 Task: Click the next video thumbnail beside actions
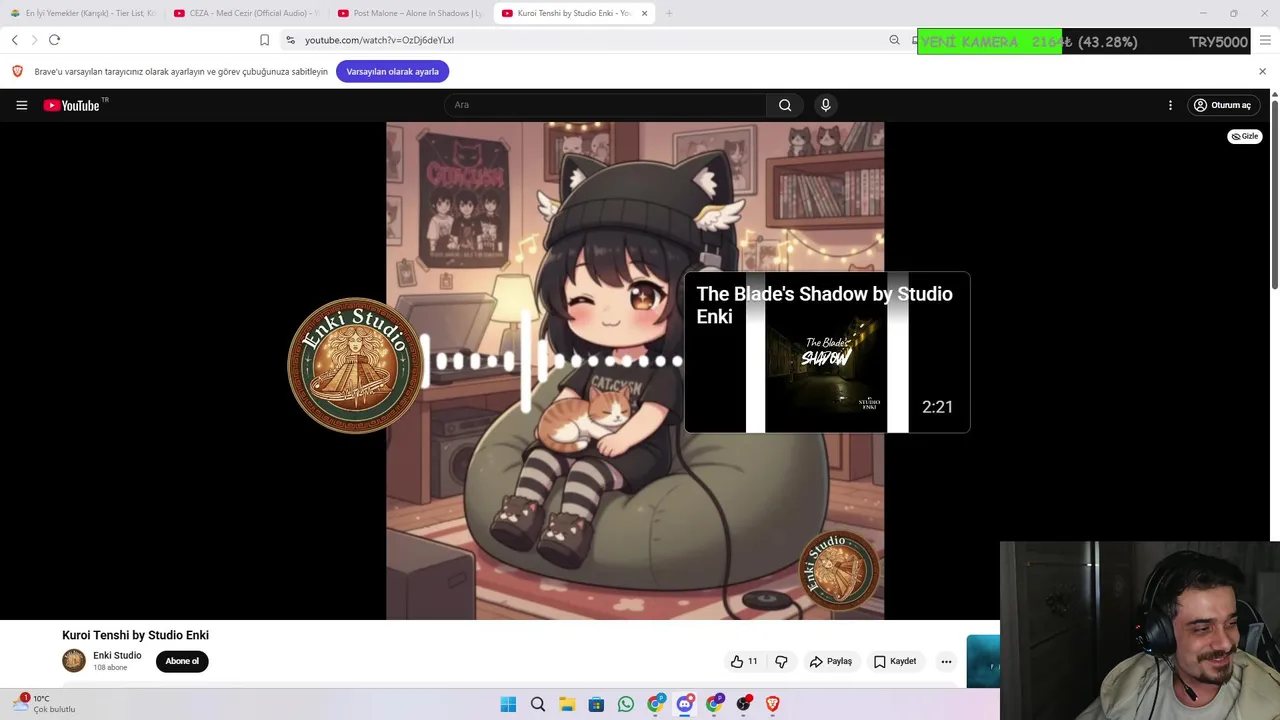point(983,661)
